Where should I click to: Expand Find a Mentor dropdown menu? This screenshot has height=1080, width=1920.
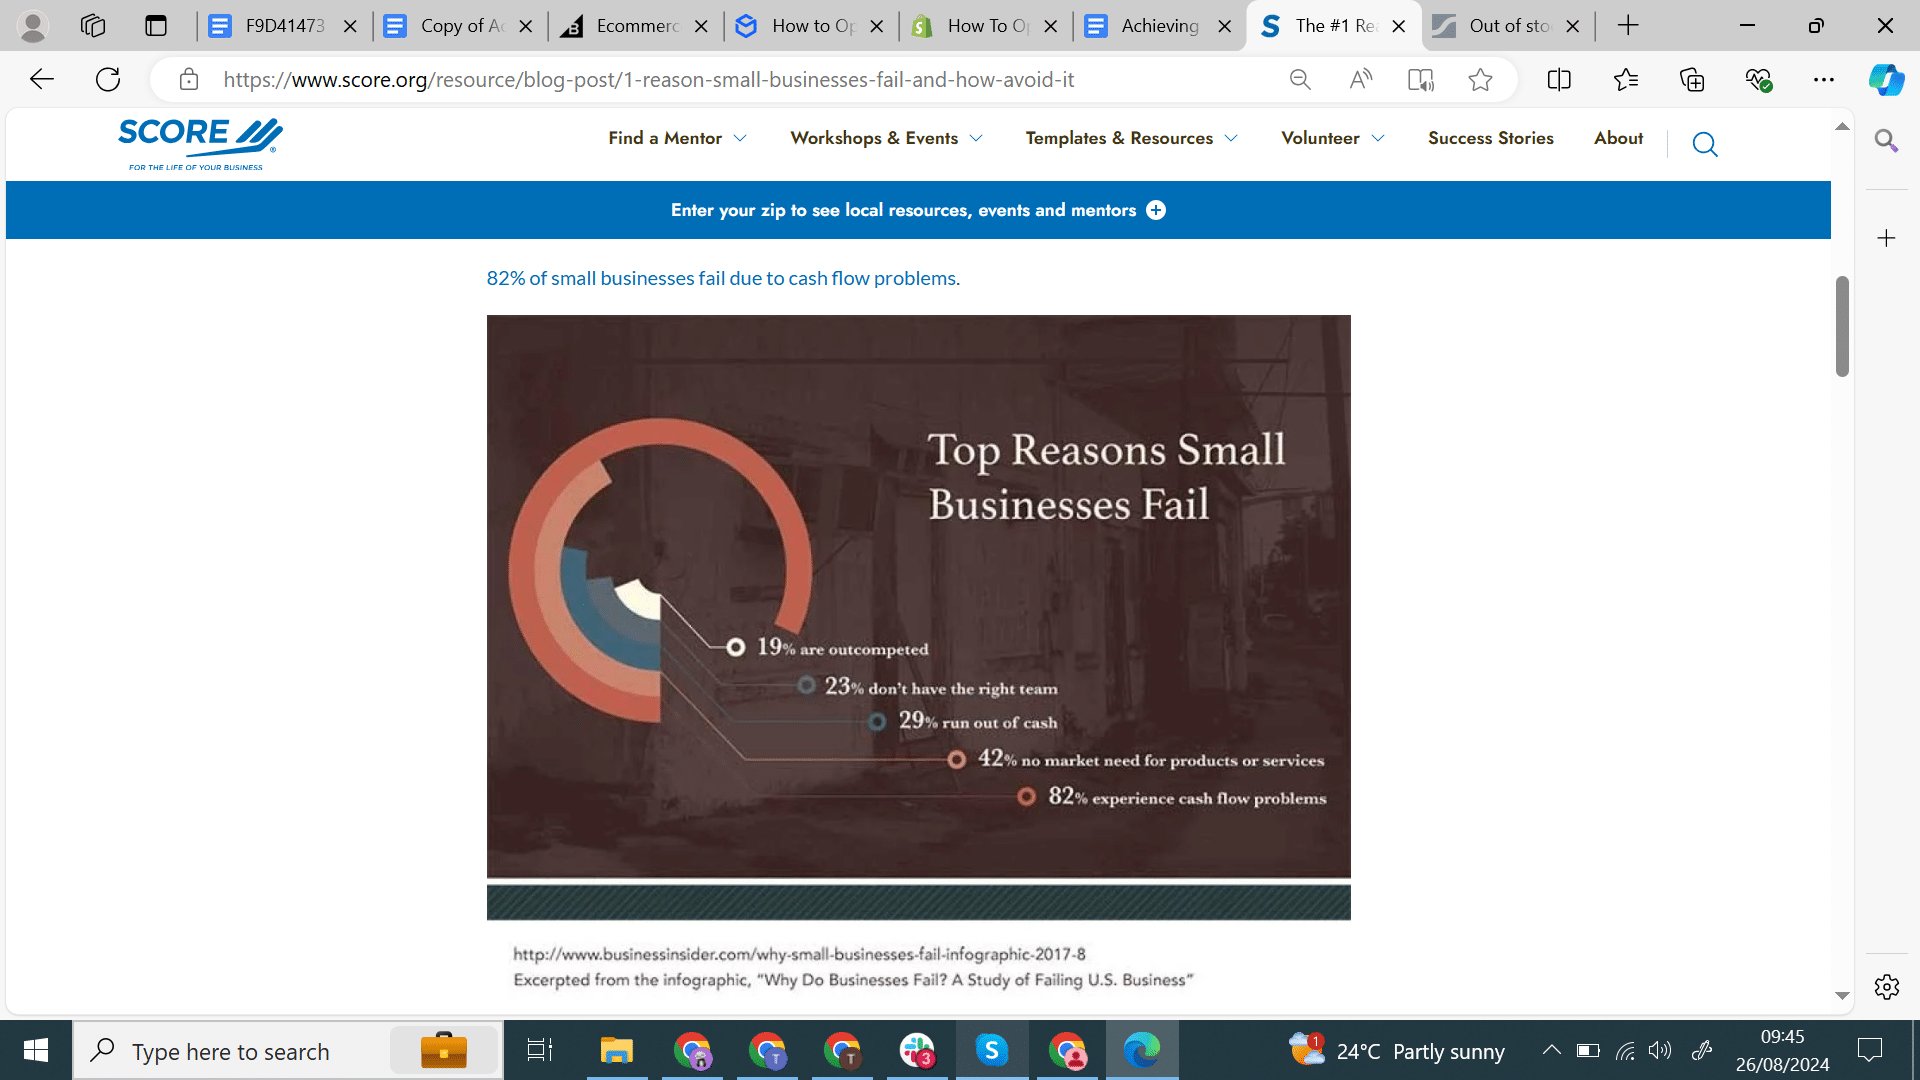677,138
